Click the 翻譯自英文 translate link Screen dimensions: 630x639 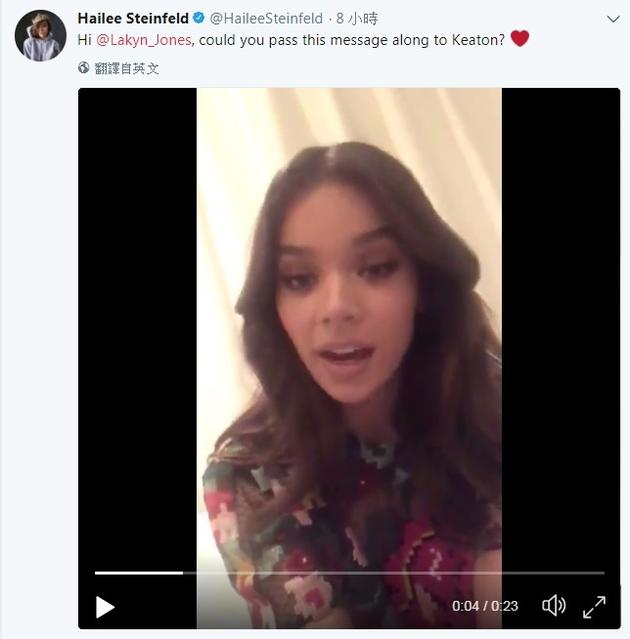point(126,68)
